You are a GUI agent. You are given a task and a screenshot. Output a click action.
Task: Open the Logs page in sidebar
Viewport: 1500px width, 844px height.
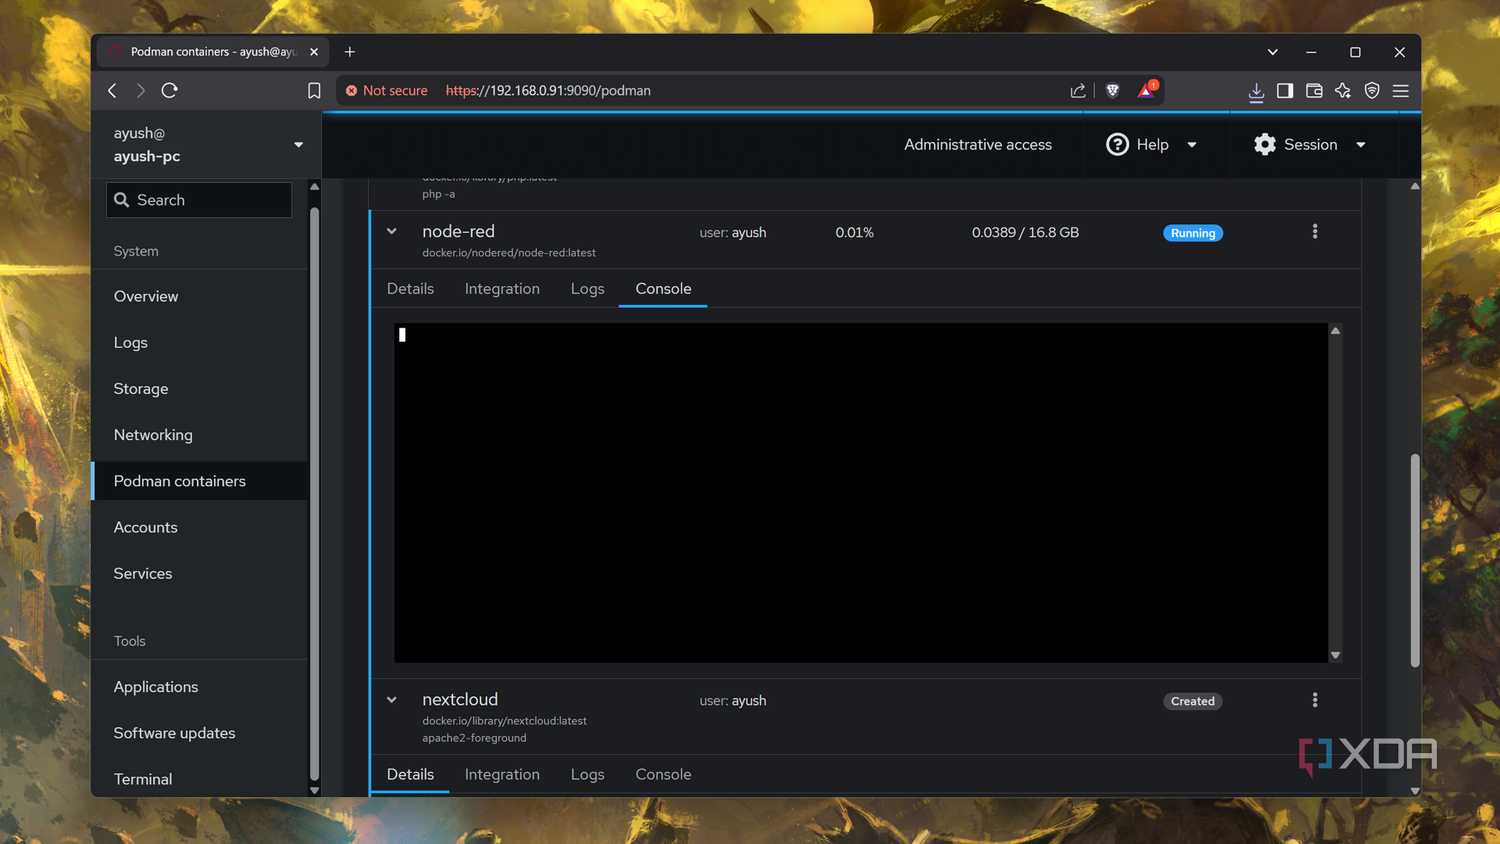pos(130,342)
